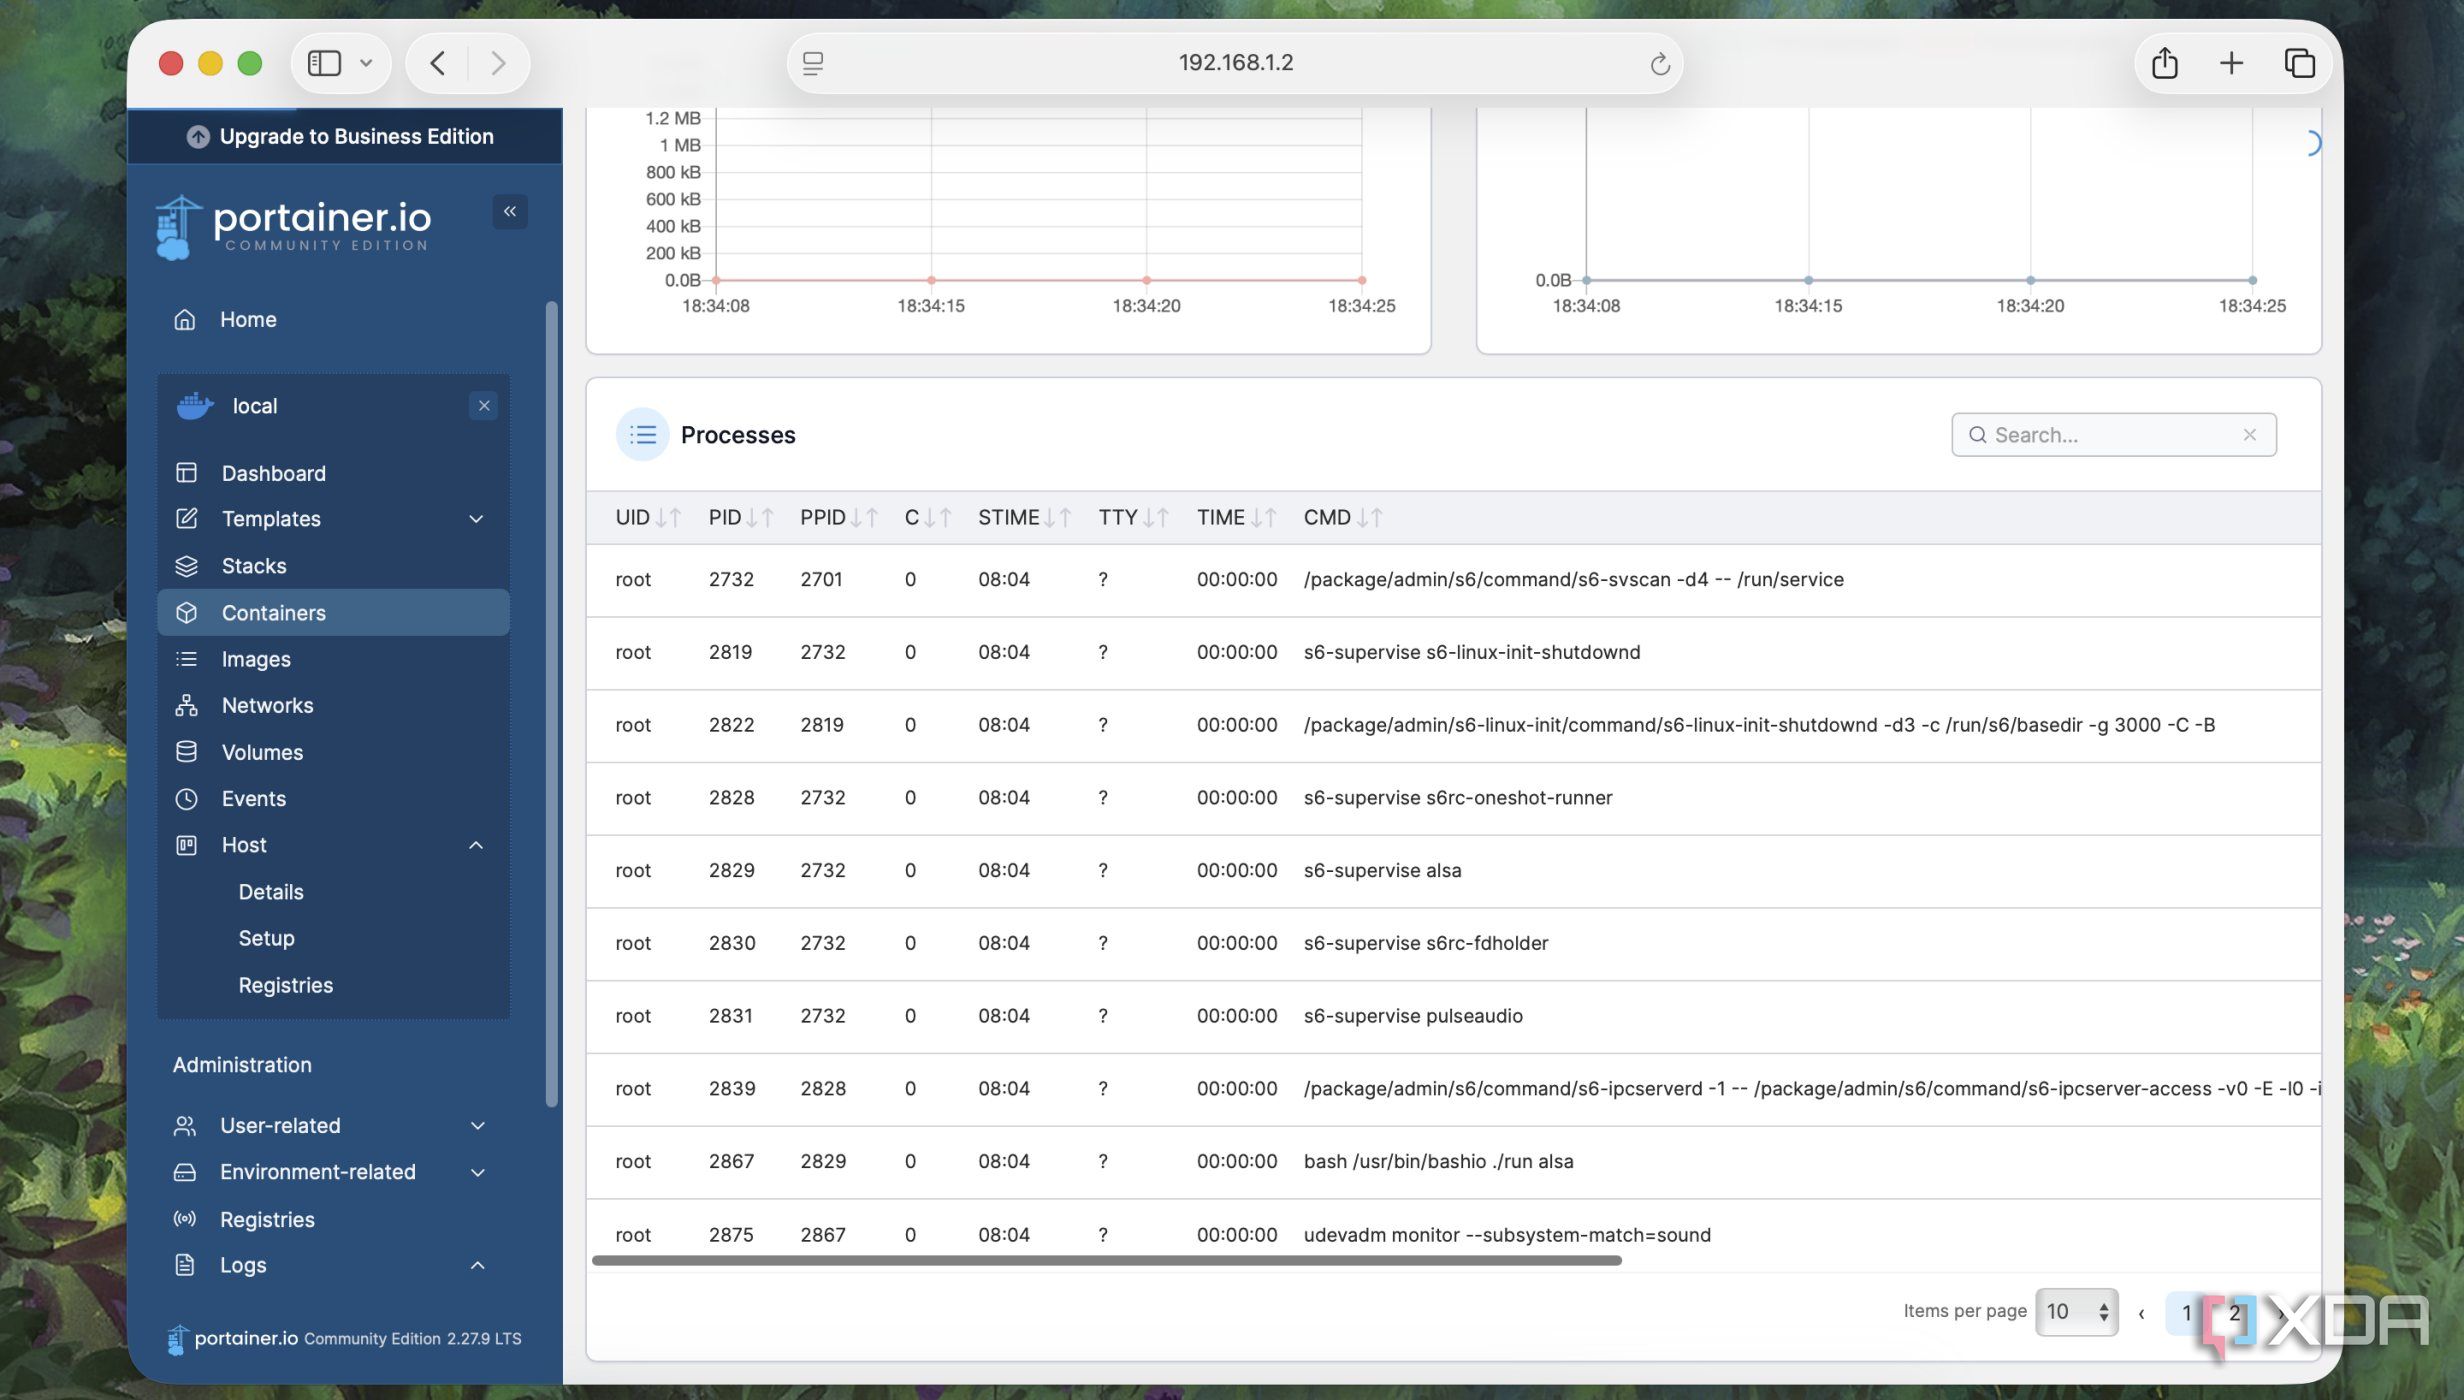Click the Events clock icon
The width and height of the screenshot is (2464, 1400).
click(x=186, y=798)
